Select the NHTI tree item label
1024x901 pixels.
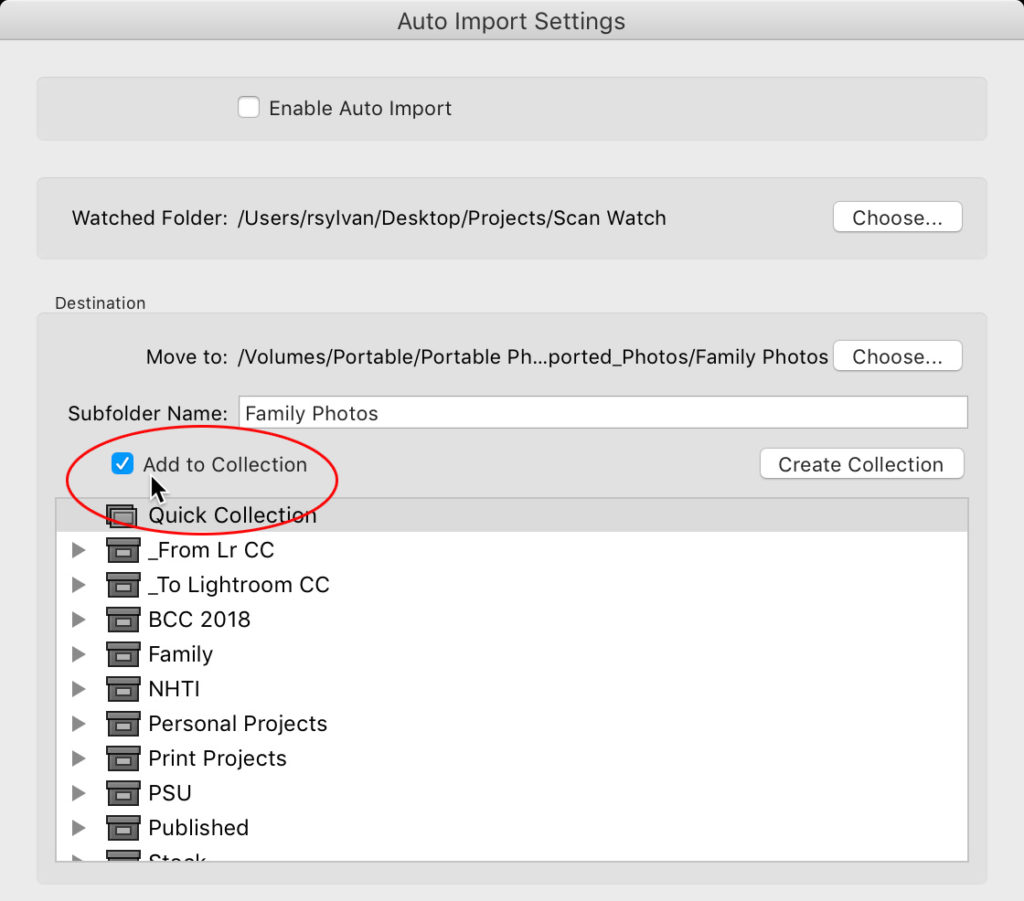[174, 689]
